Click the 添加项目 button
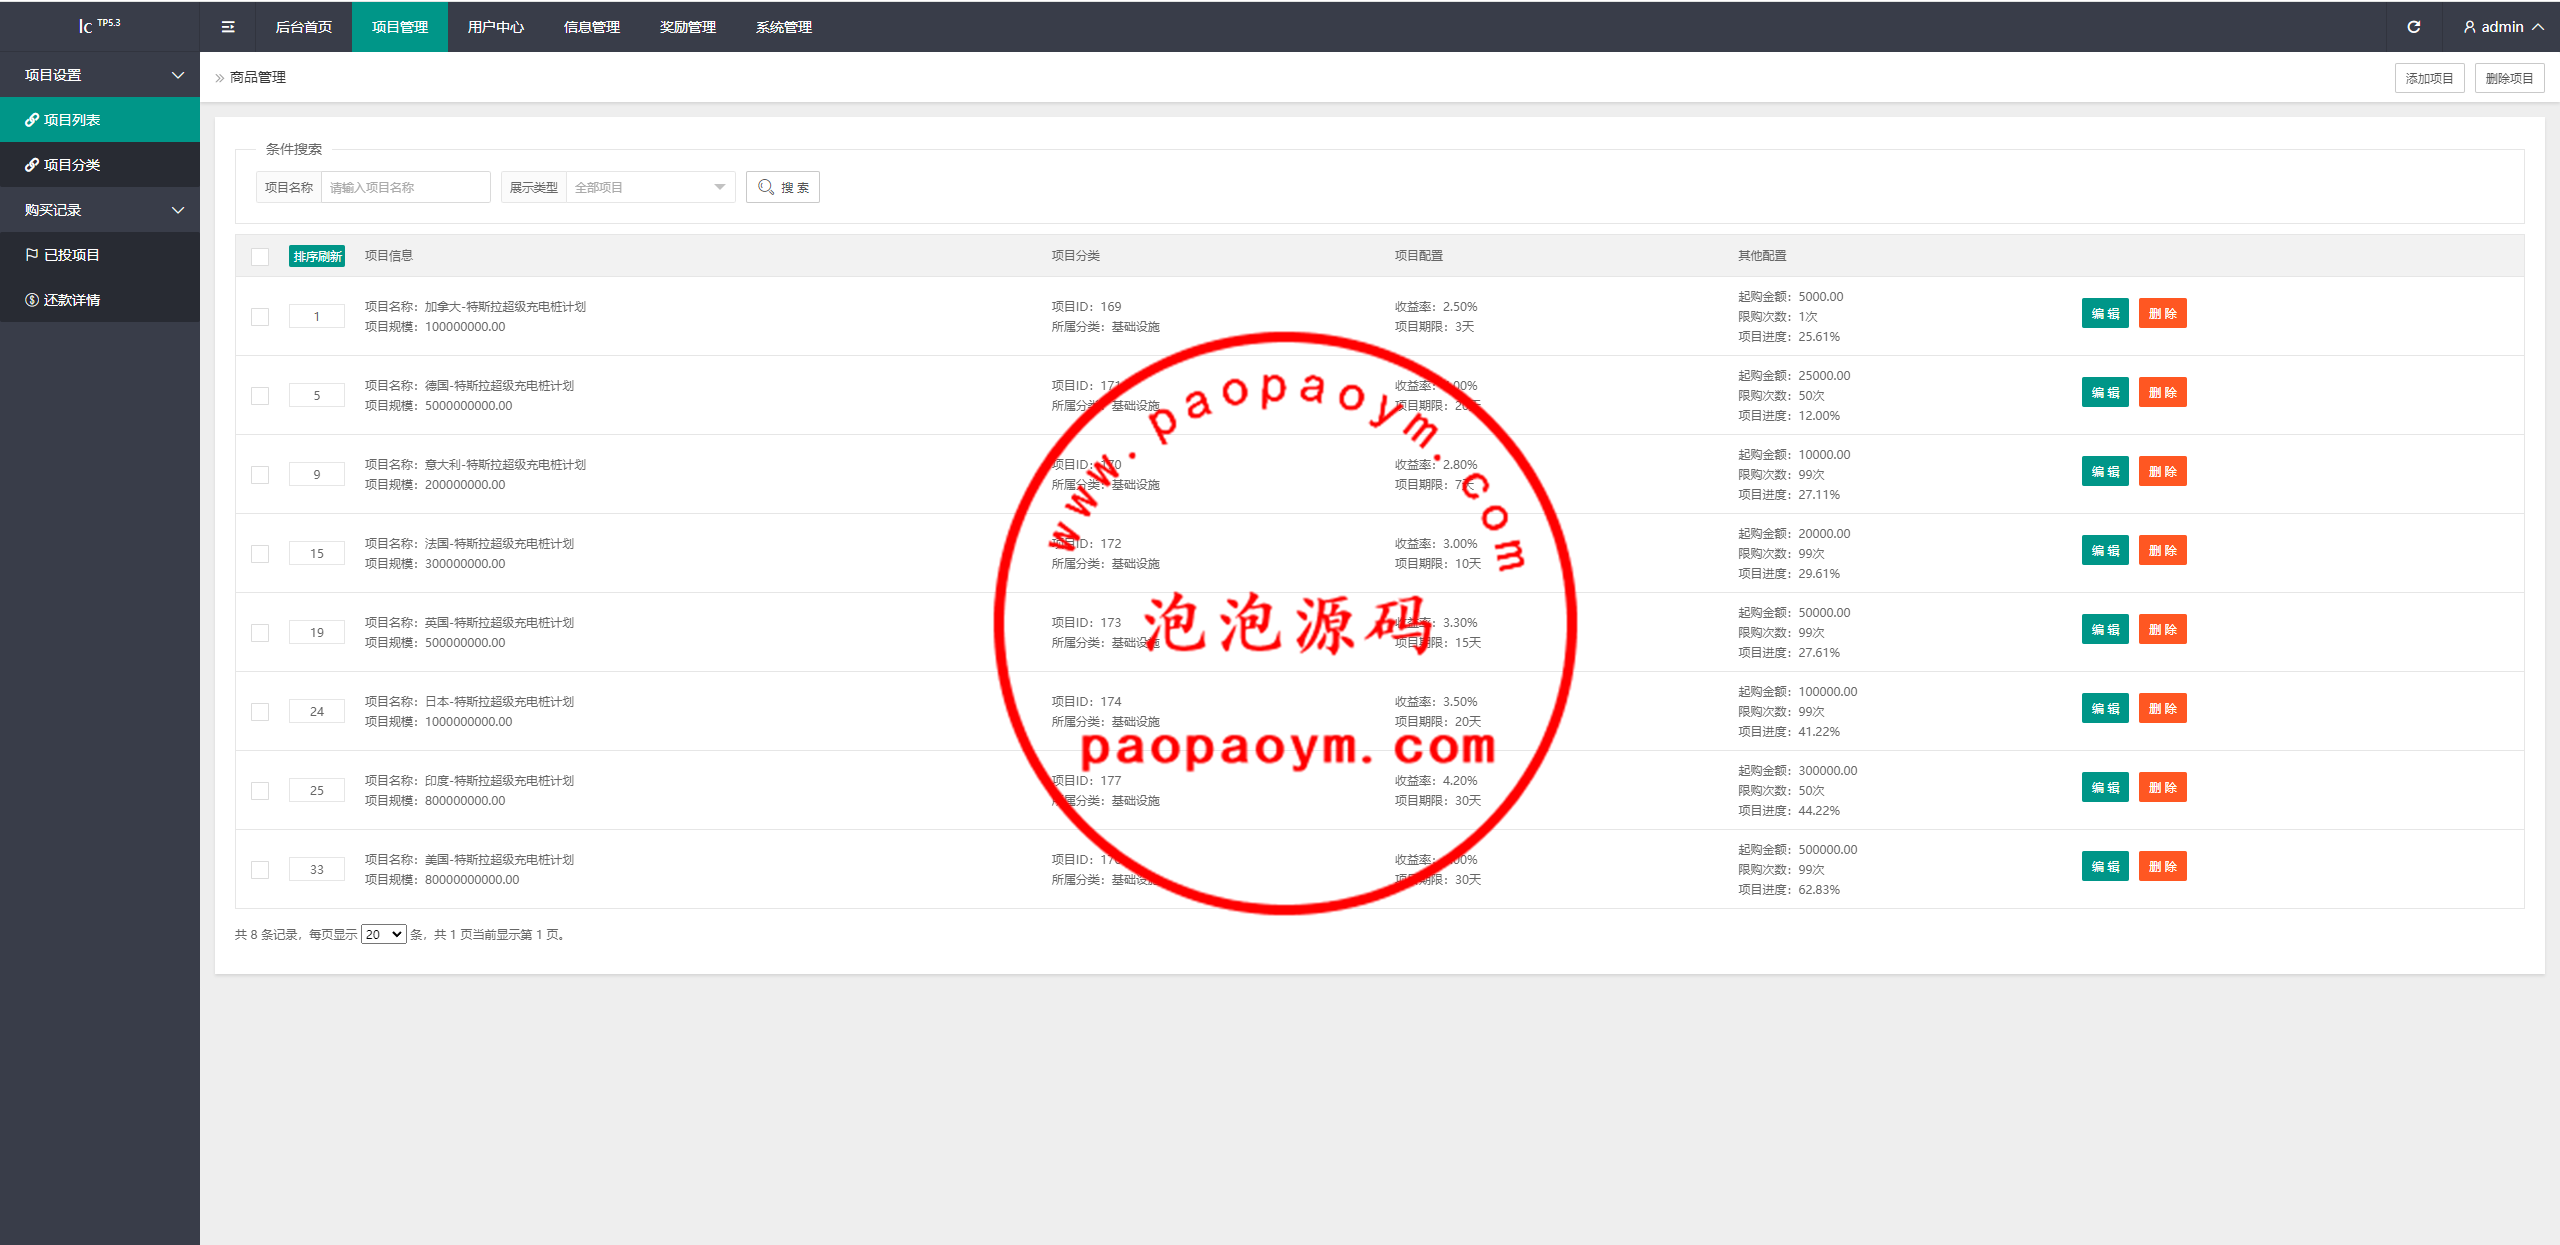The width and height of the screenshot is (2560, 1245). [2428, 78]
